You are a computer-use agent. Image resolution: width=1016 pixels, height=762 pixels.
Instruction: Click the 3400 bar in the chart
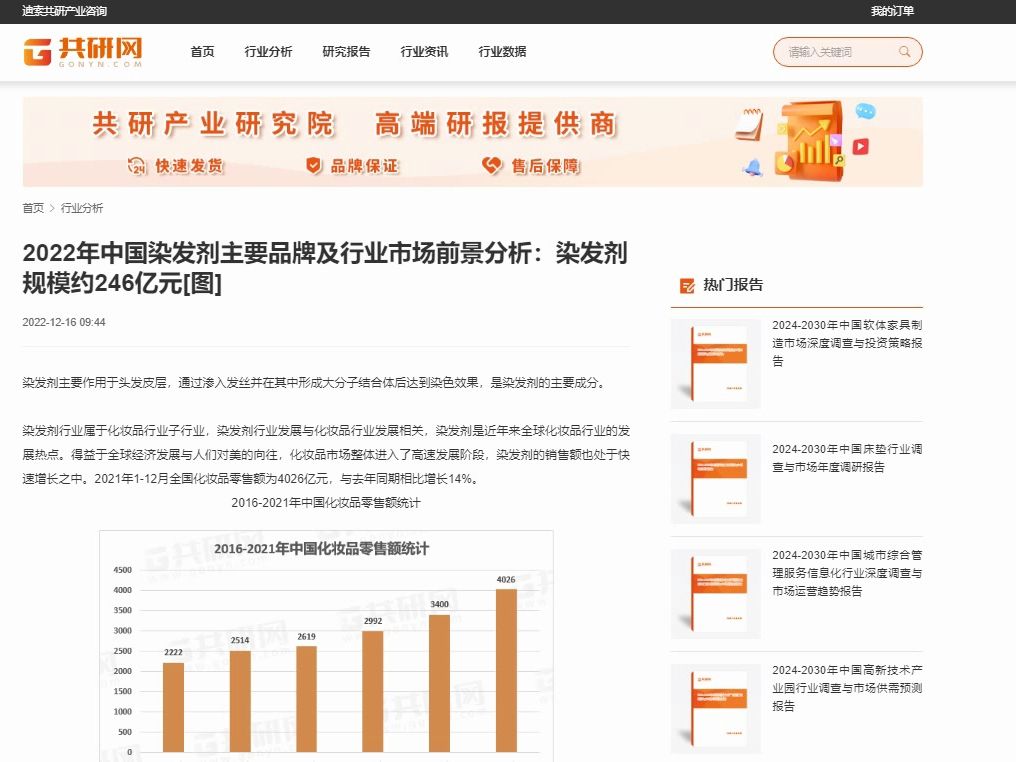[439, 683]
